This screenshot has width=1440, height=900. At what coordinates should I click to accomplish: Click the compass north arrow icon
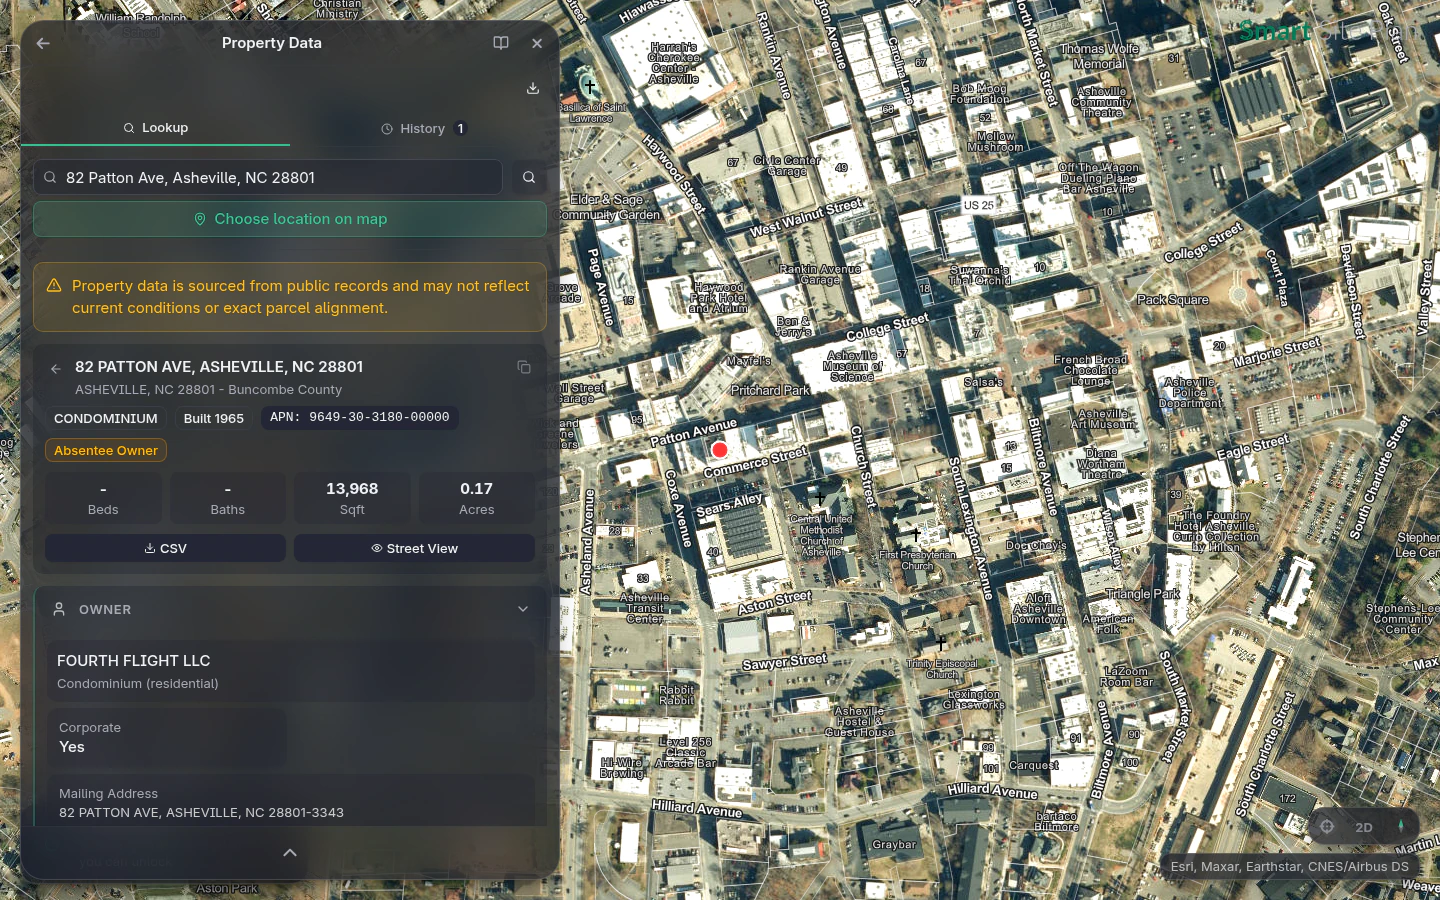pyautogui.click(x=1401, y=827)
